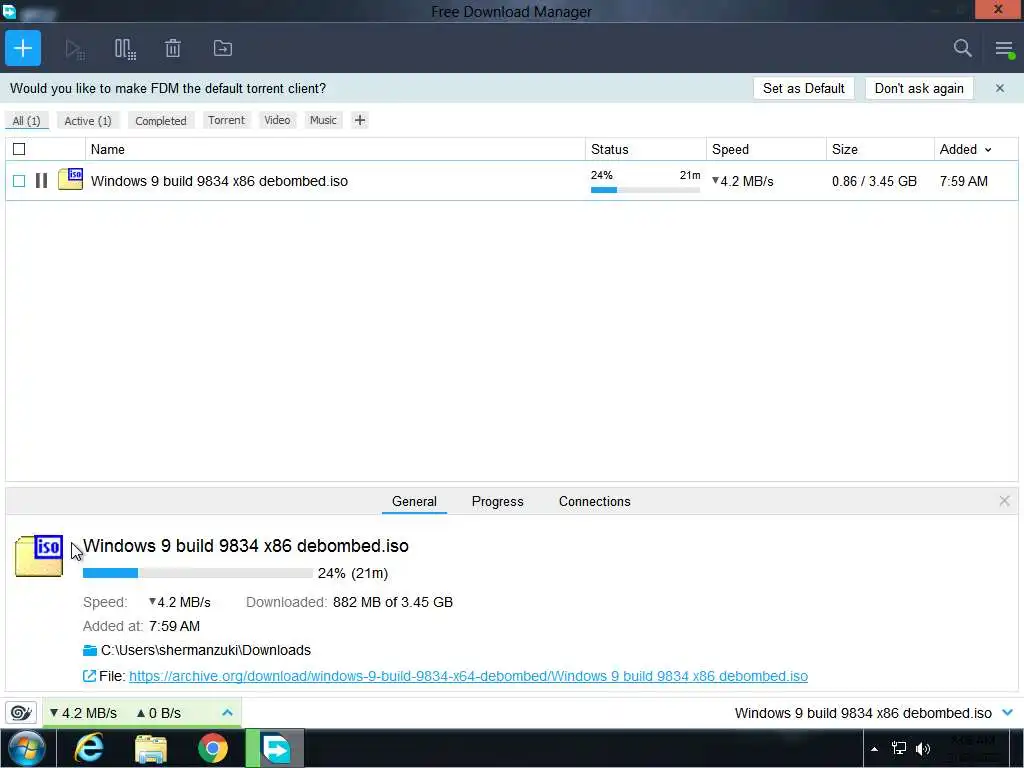Add a new download with the plus button
Screen dimensions: 1024x768
[x=23, y=48]
